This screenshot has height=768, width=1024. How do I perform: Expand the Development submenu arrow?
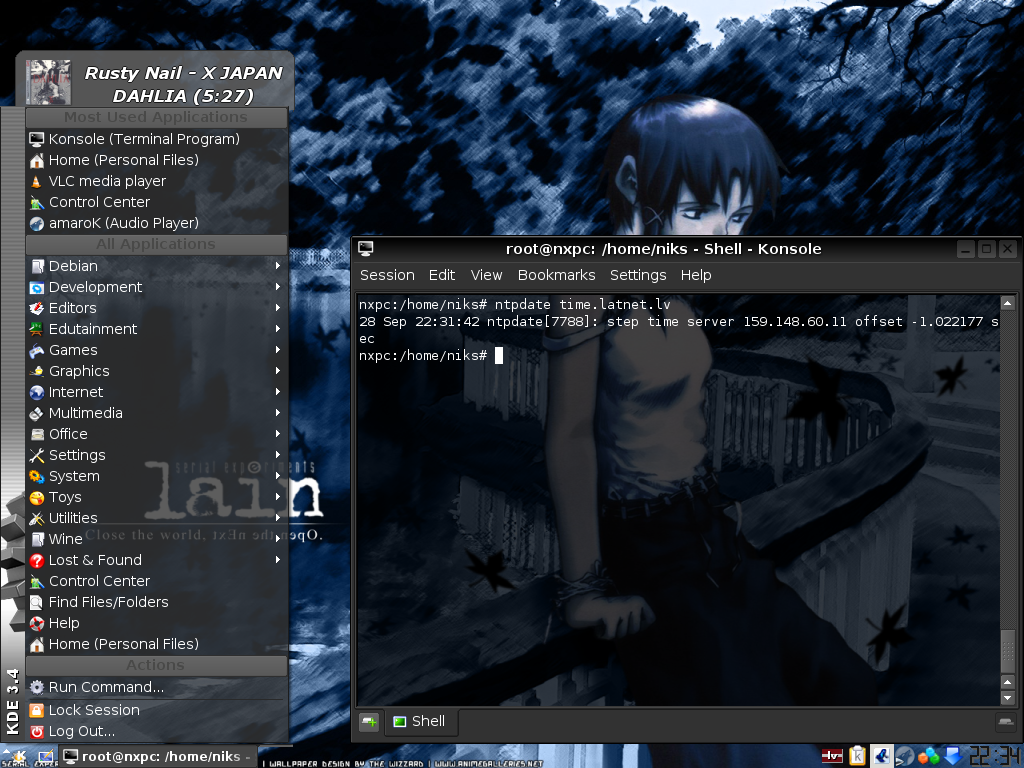click(278, 287)
